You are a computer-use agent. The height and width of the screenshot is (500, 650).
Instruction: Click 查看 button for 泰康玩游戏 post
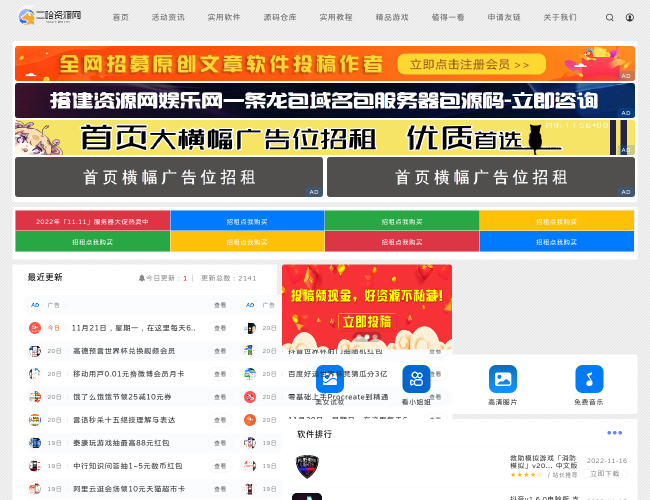point(220,443)
